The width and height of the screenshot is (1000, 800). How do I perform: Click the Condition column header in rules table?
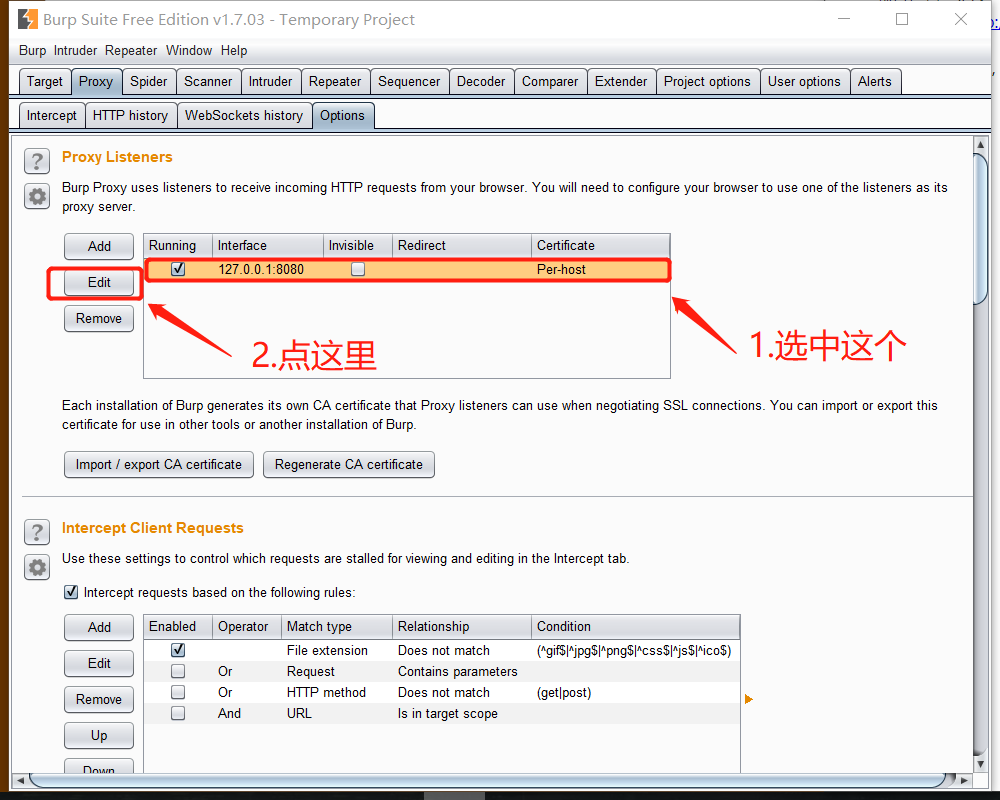pyautogui.click(x=635, y=626)
